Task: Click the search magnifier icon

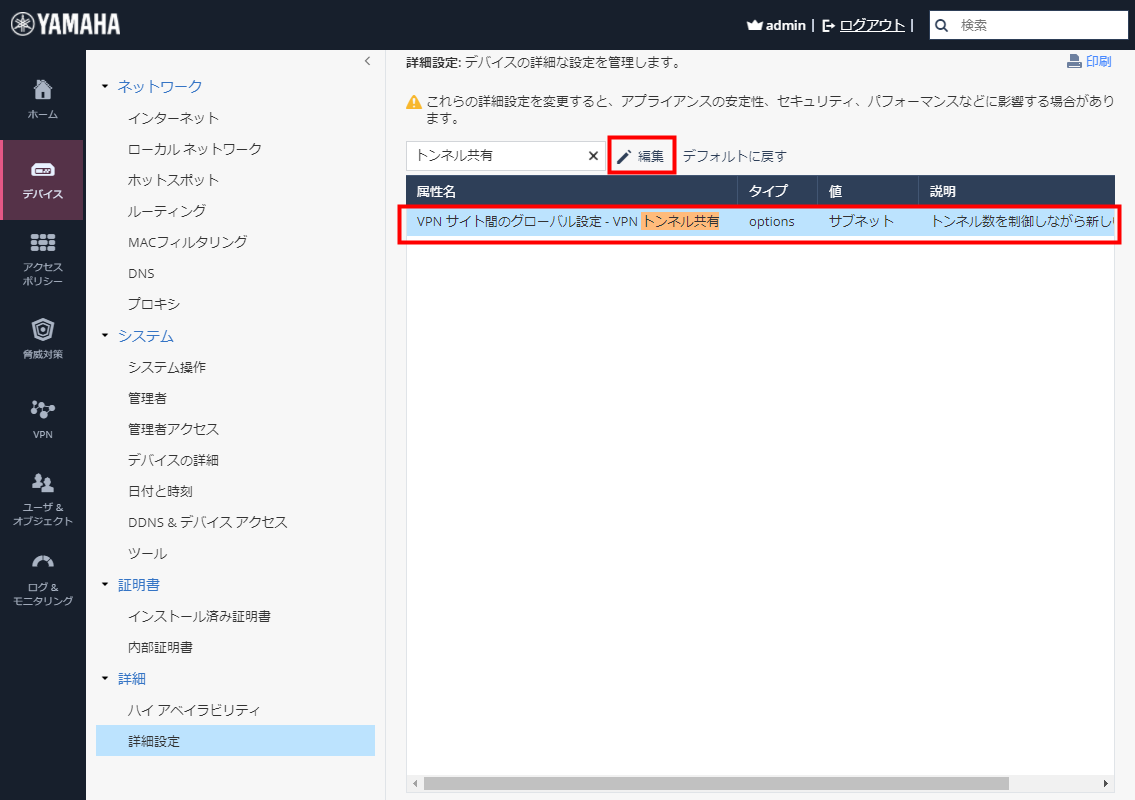Action: coord(941,24)
